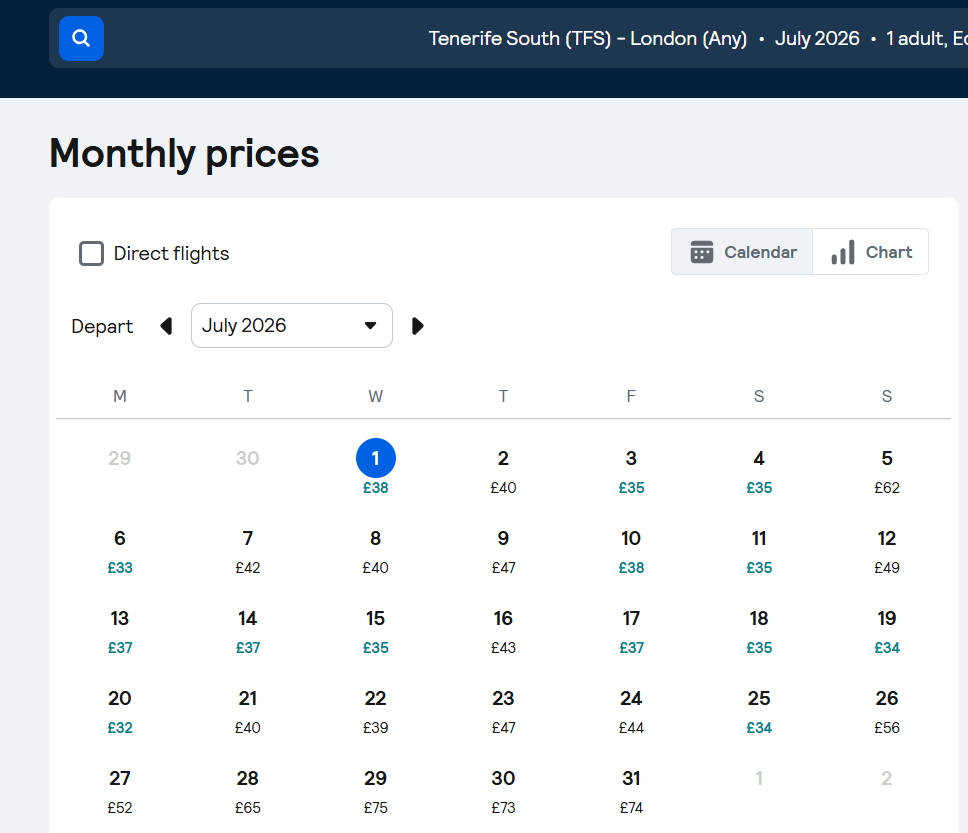Pick July 31 priced at £74

coord(631,790)
